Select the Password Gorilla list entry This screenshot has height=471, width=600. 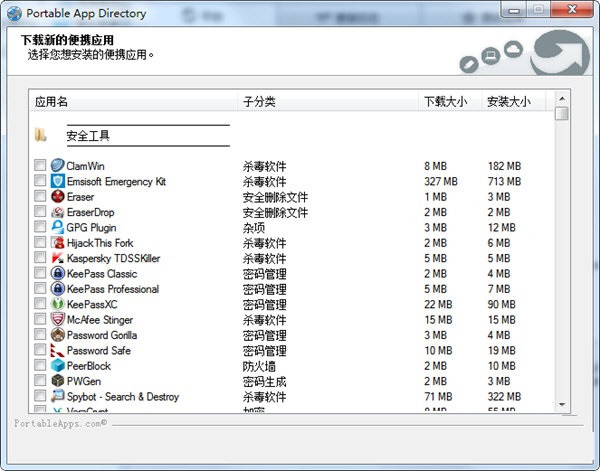click(x=102, y=336)
